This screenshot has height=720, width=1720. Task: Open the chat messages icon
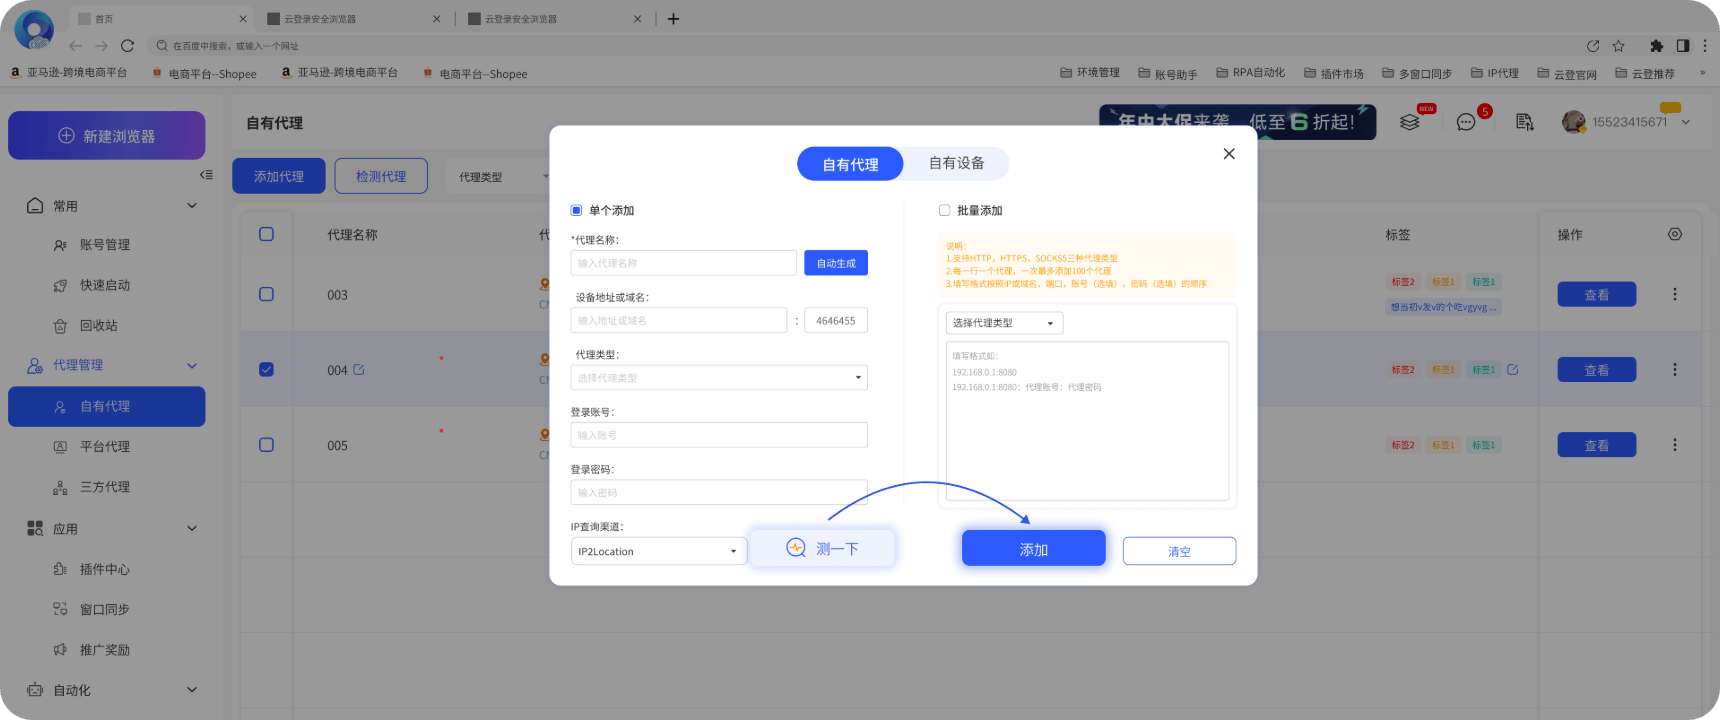(1466, 122)
